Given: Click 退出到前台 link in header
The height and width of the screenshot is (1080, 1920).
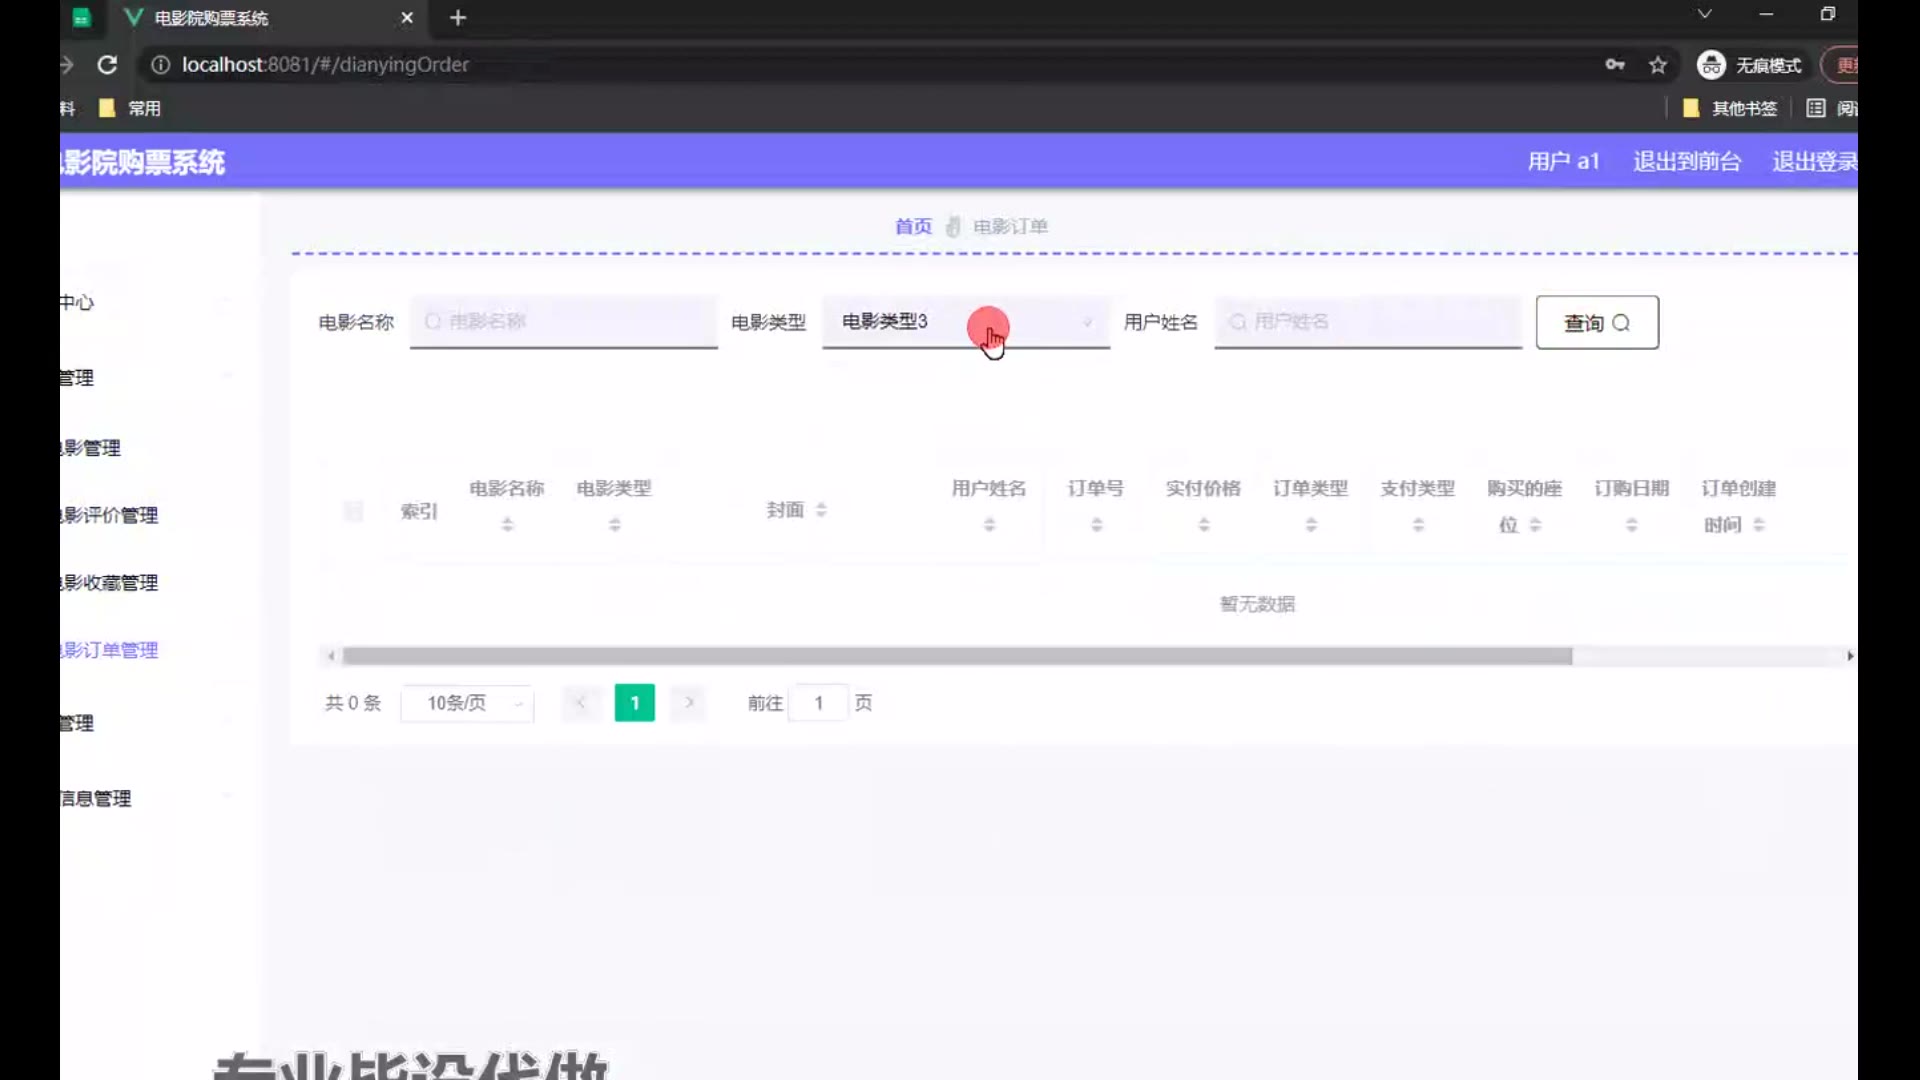Looking at the screenshot, I should click(1687, 161).
